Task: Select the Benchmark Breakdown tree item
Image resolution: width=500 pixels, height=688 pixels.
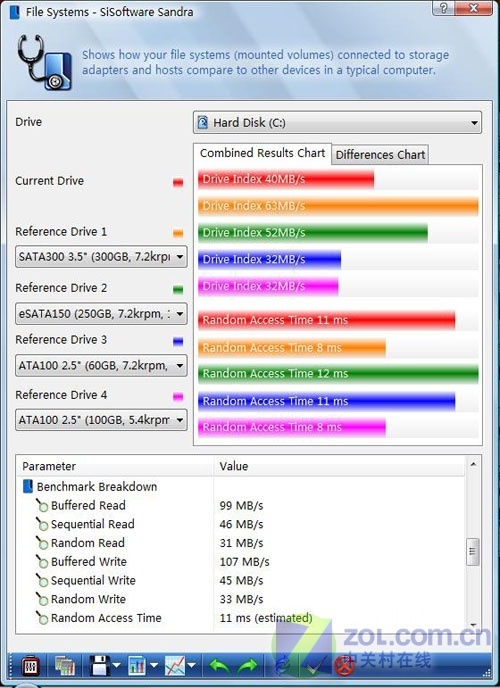Action: tap(96, 487)
